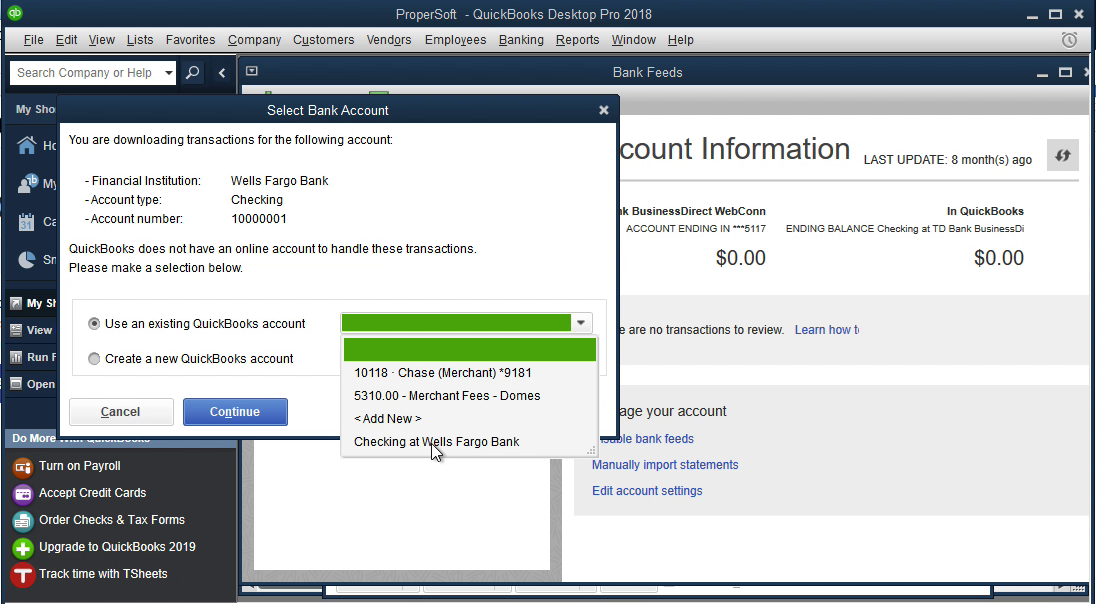
Task: Open the Calendar icon in the sidebar
Action: point(26,222)
